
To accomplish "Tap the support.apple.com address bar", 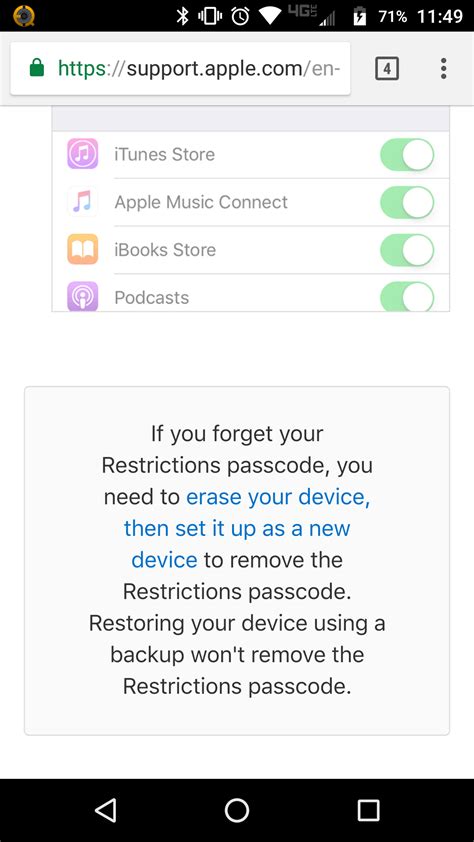I will (180, 69).
